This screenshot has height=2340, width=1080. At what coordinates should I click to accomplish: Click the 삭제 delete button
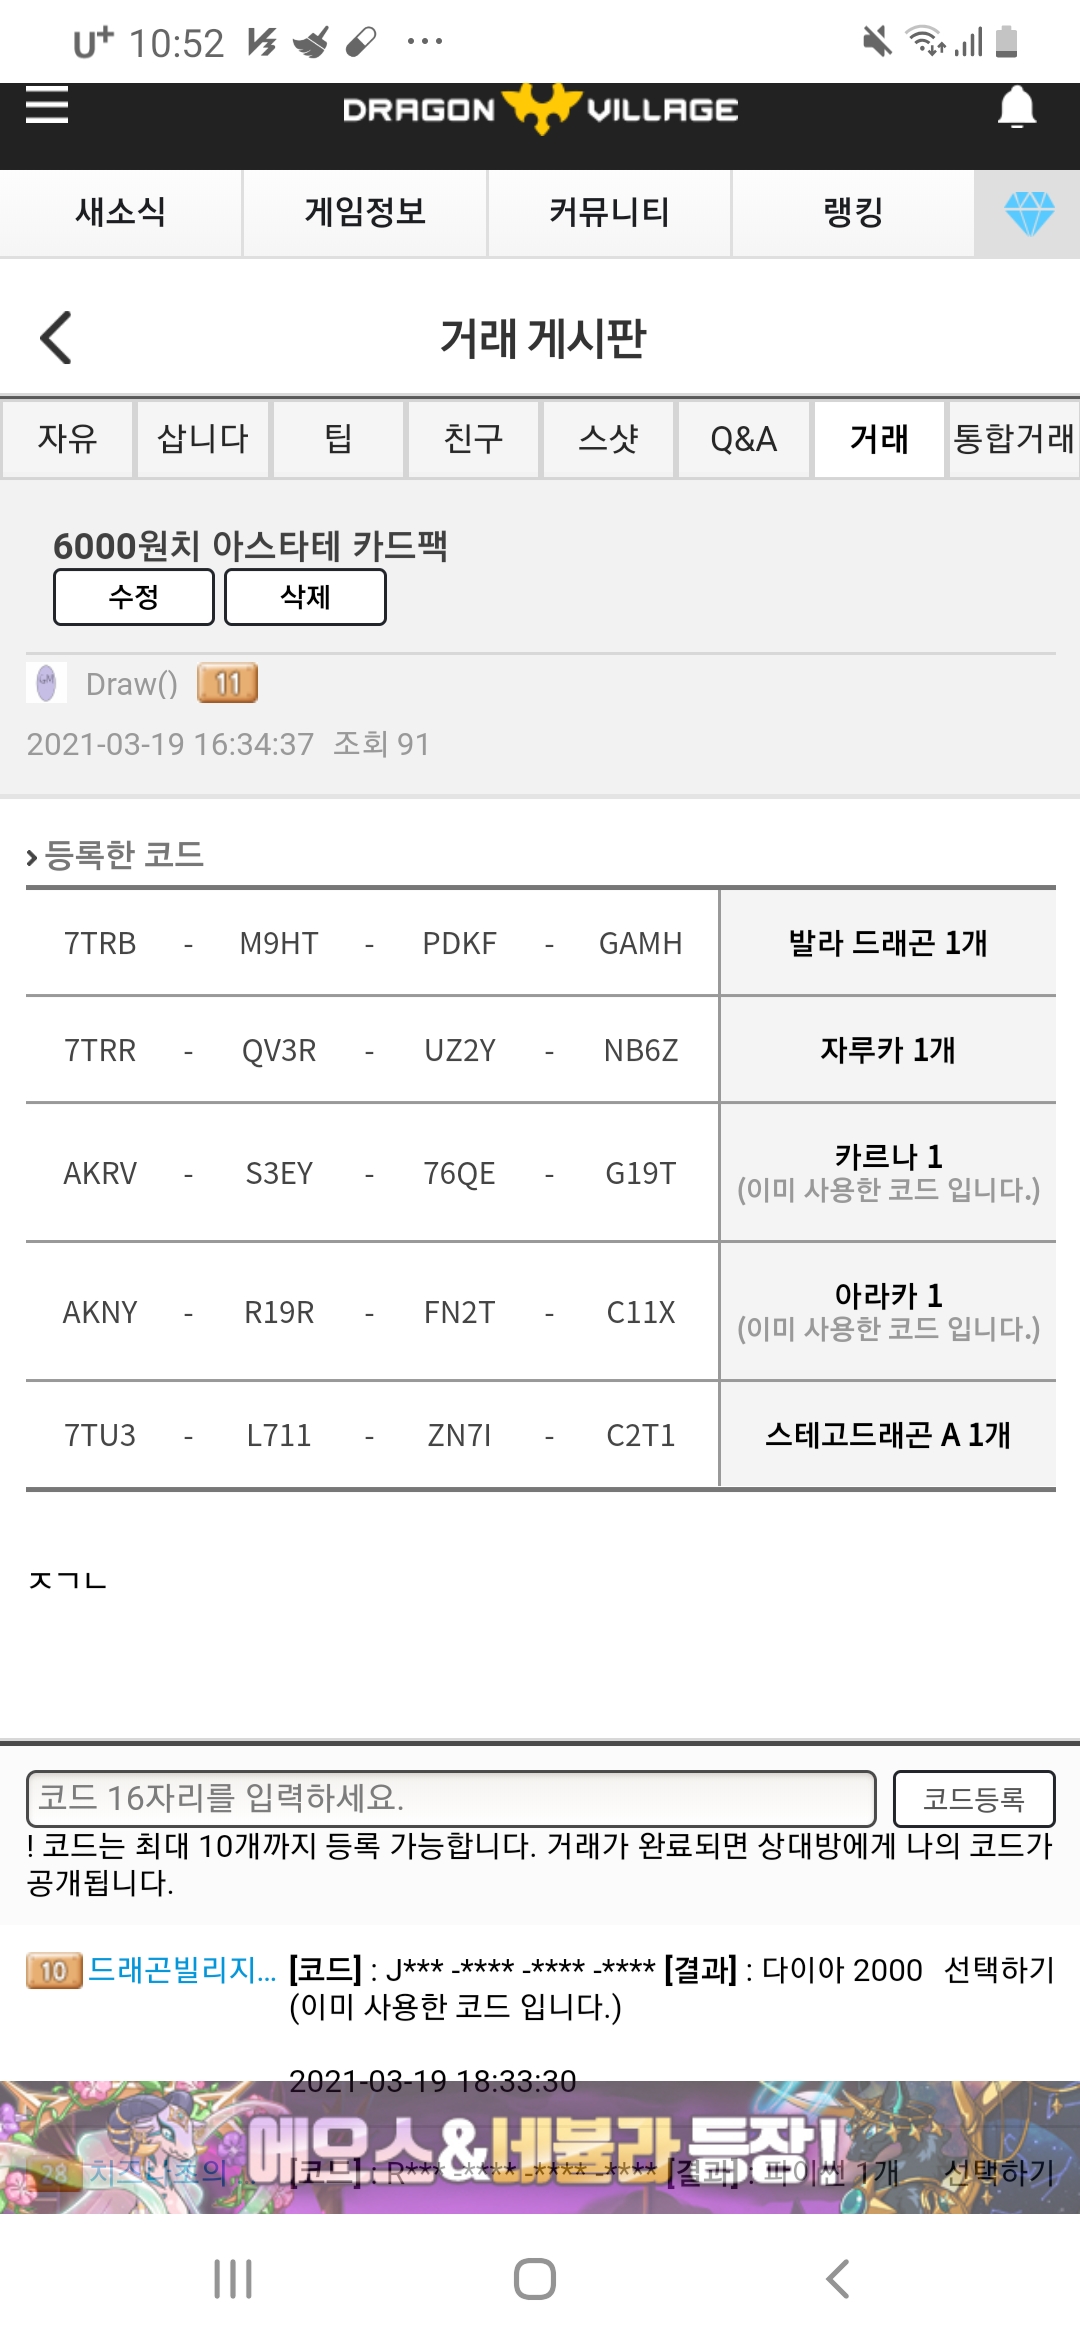click(305, 597)
